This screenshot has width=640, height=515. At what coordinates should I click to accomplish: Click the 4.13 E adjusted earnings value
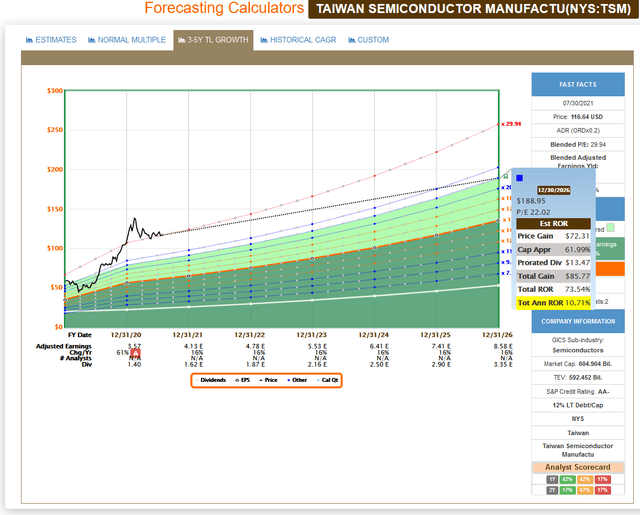193,346
